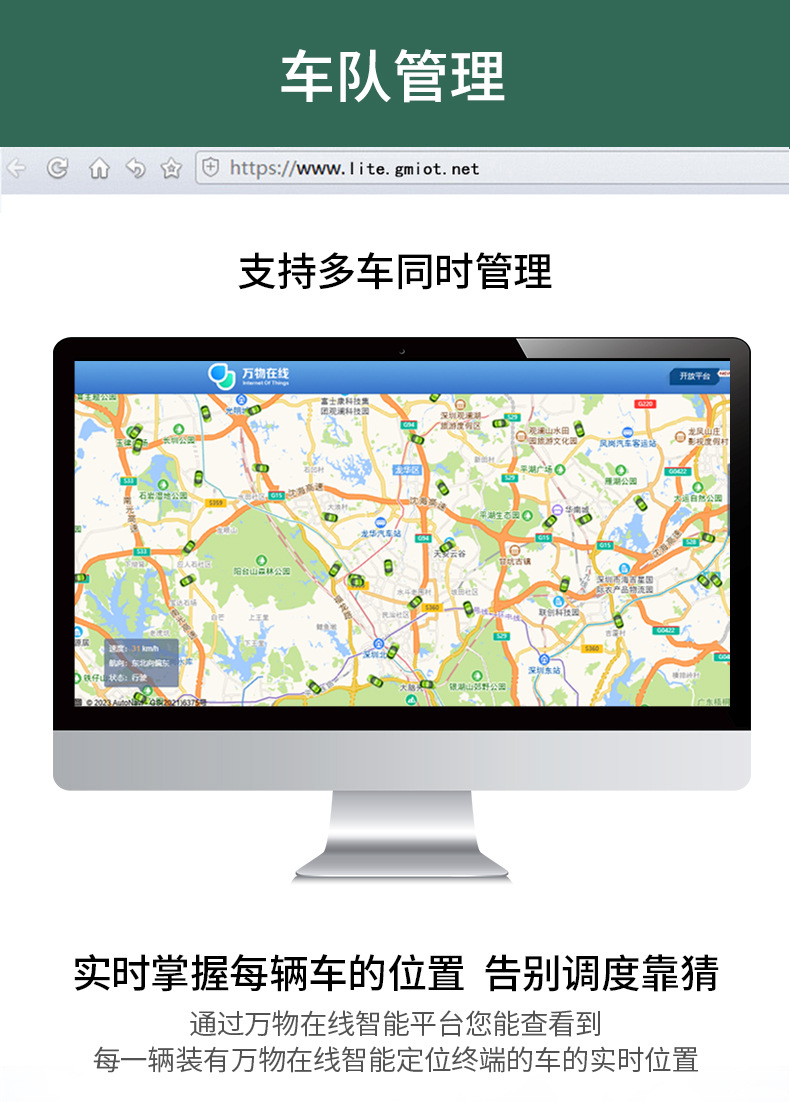Select the 龙华汽车站 bus station marker
Screen dimensions: 790x1102
[381, 523]
